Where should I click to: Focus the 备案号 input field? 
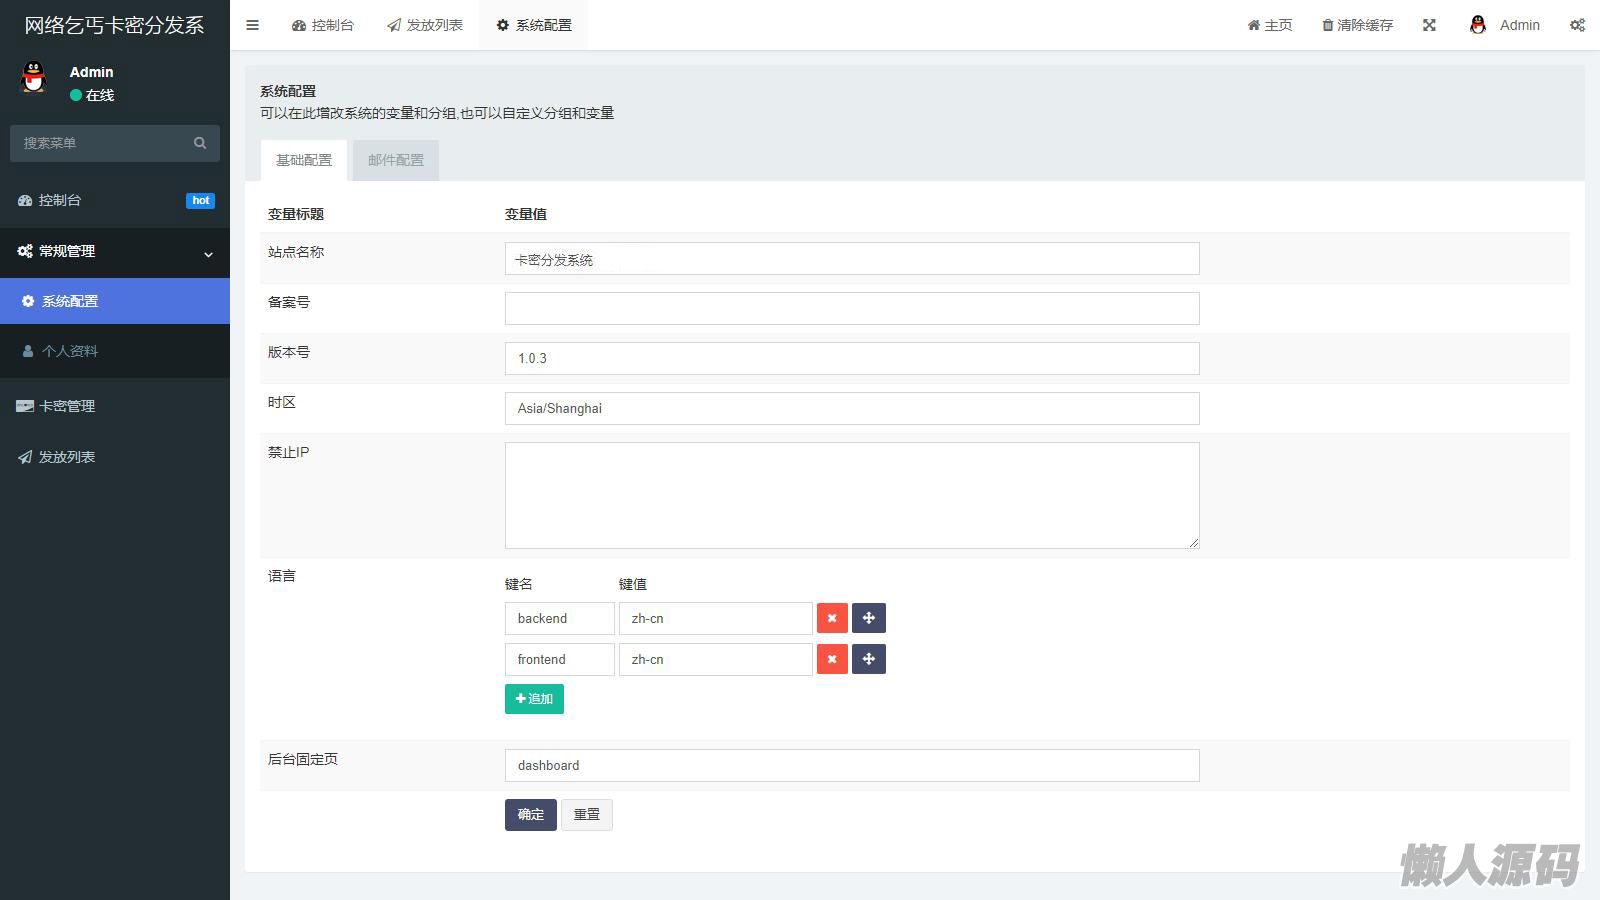[852, 309]
